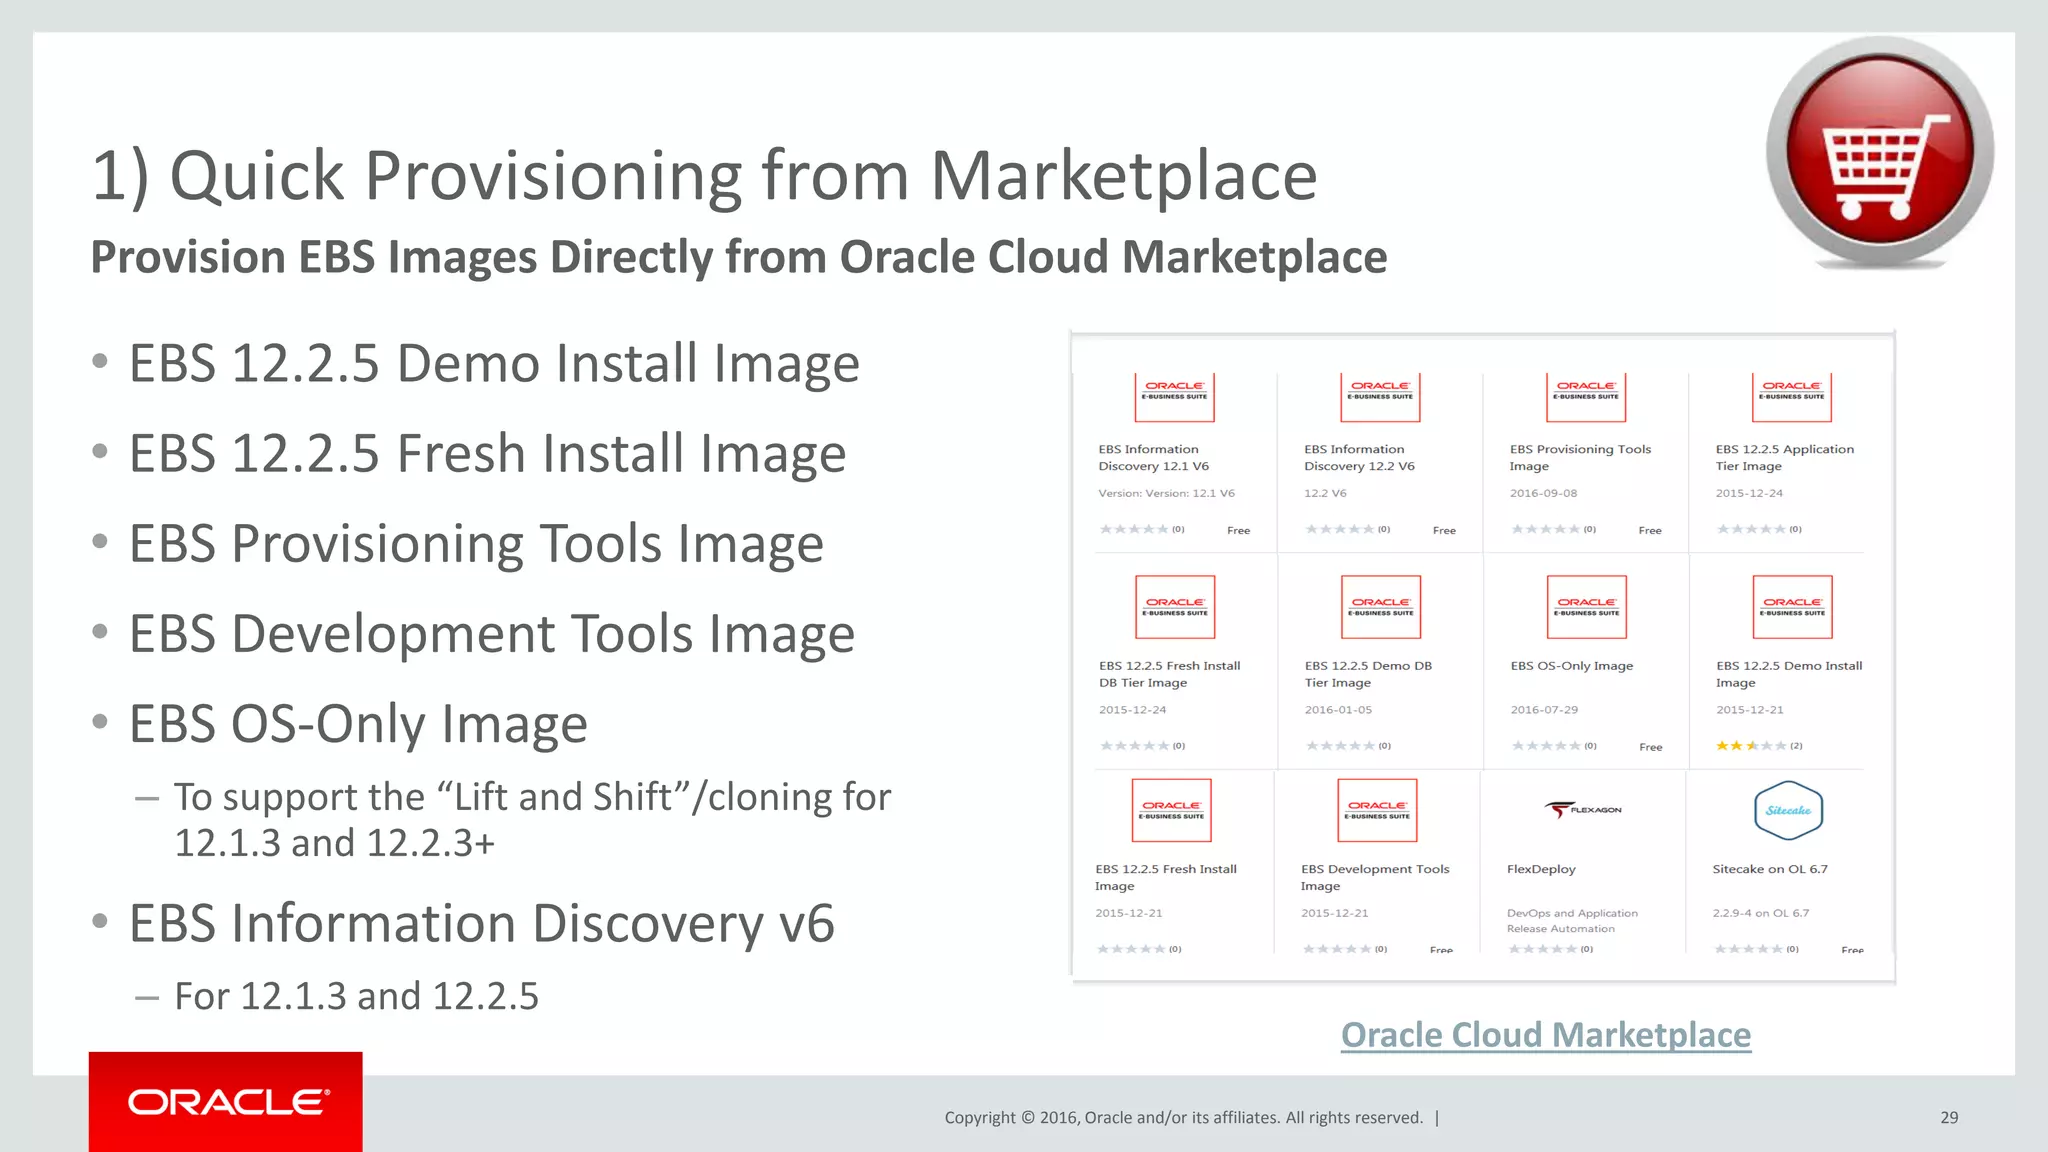
Task: Click the EBS 12.2.5 Demo Install Image card logo
Action: point(1793,607)
